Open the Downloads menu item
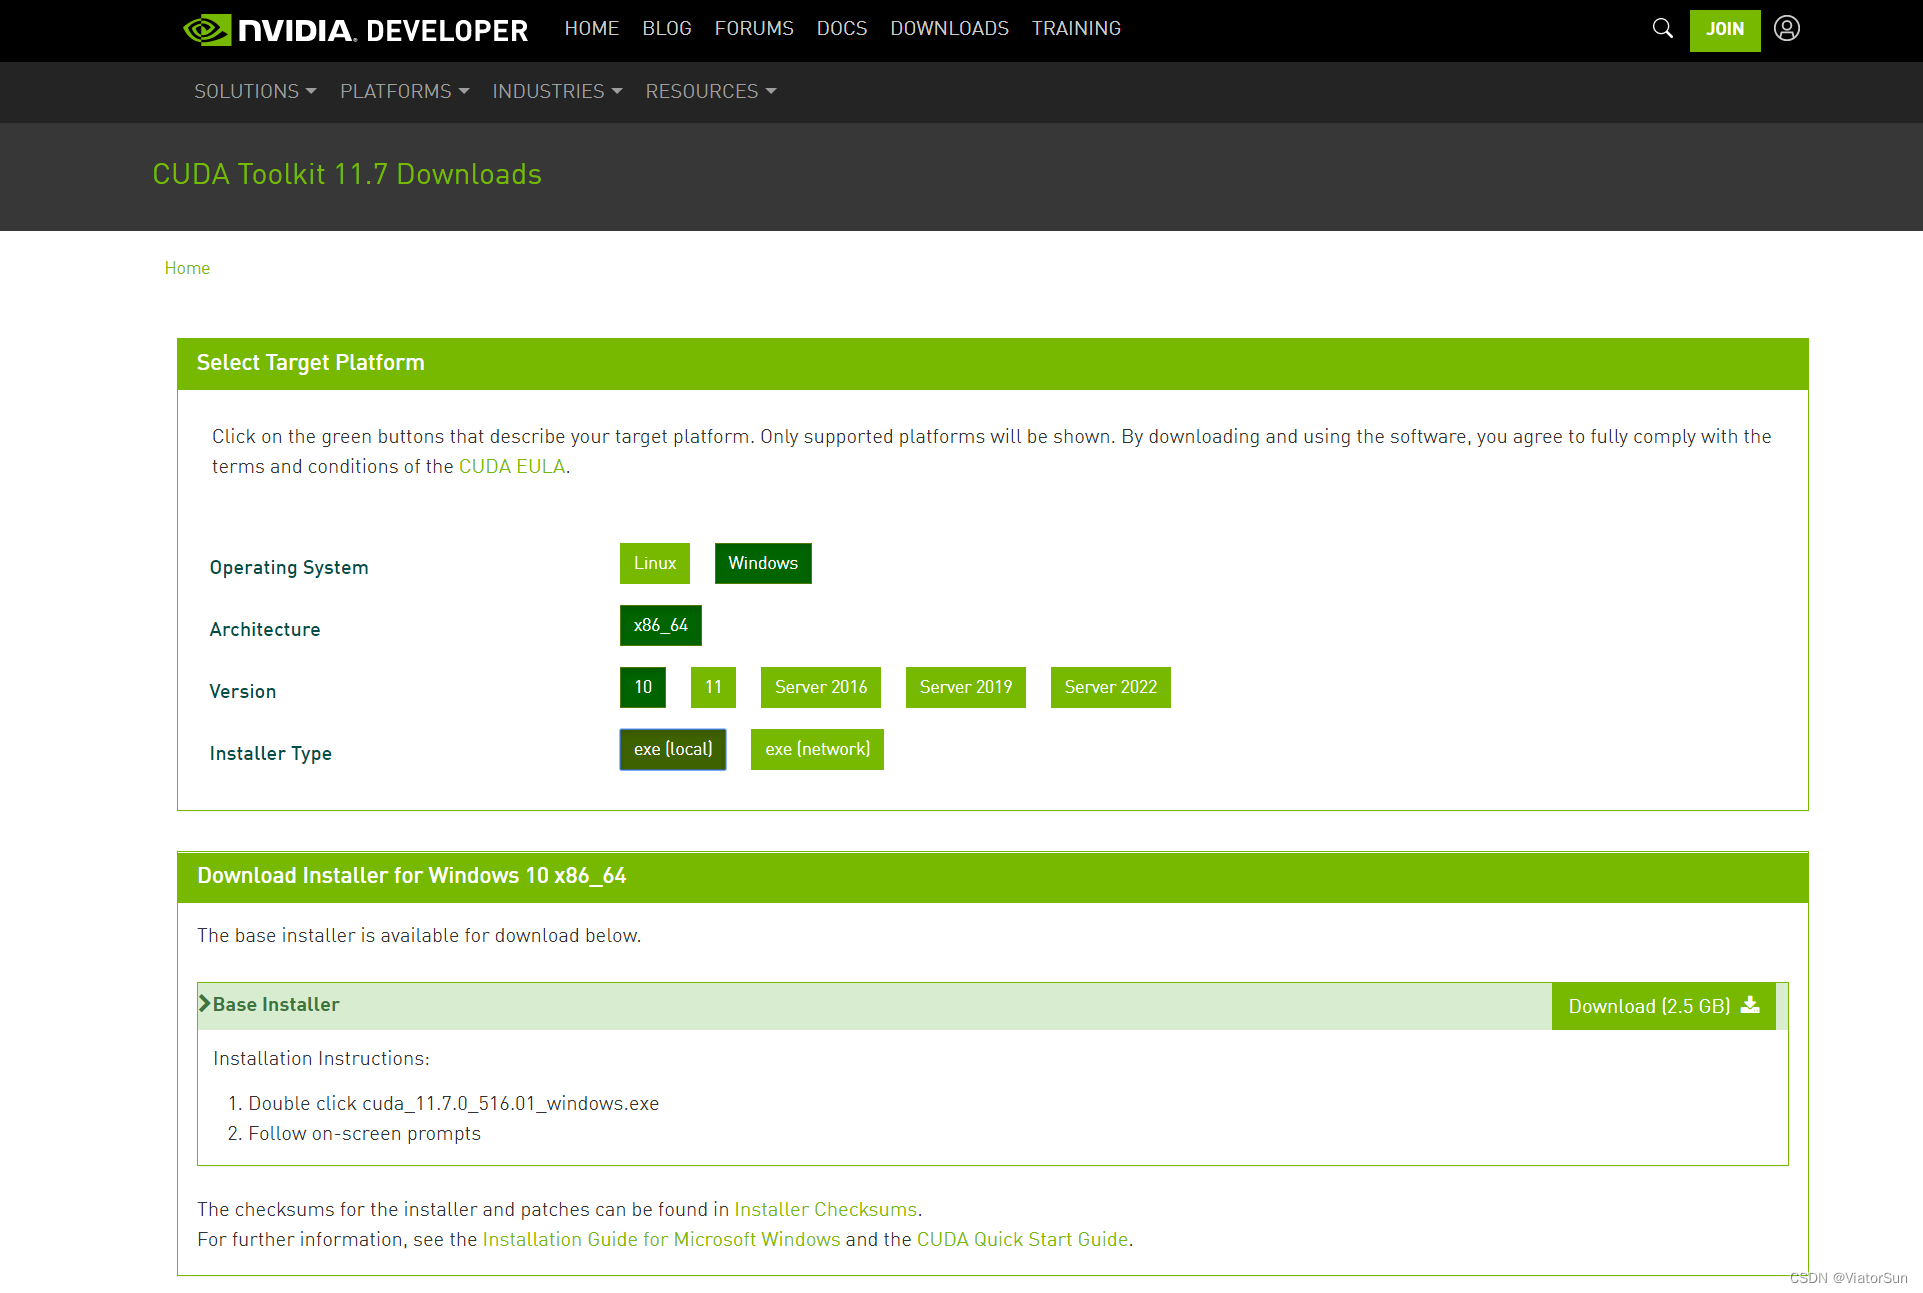This screenshot has width=1923, height=1293. click(949, 28)
